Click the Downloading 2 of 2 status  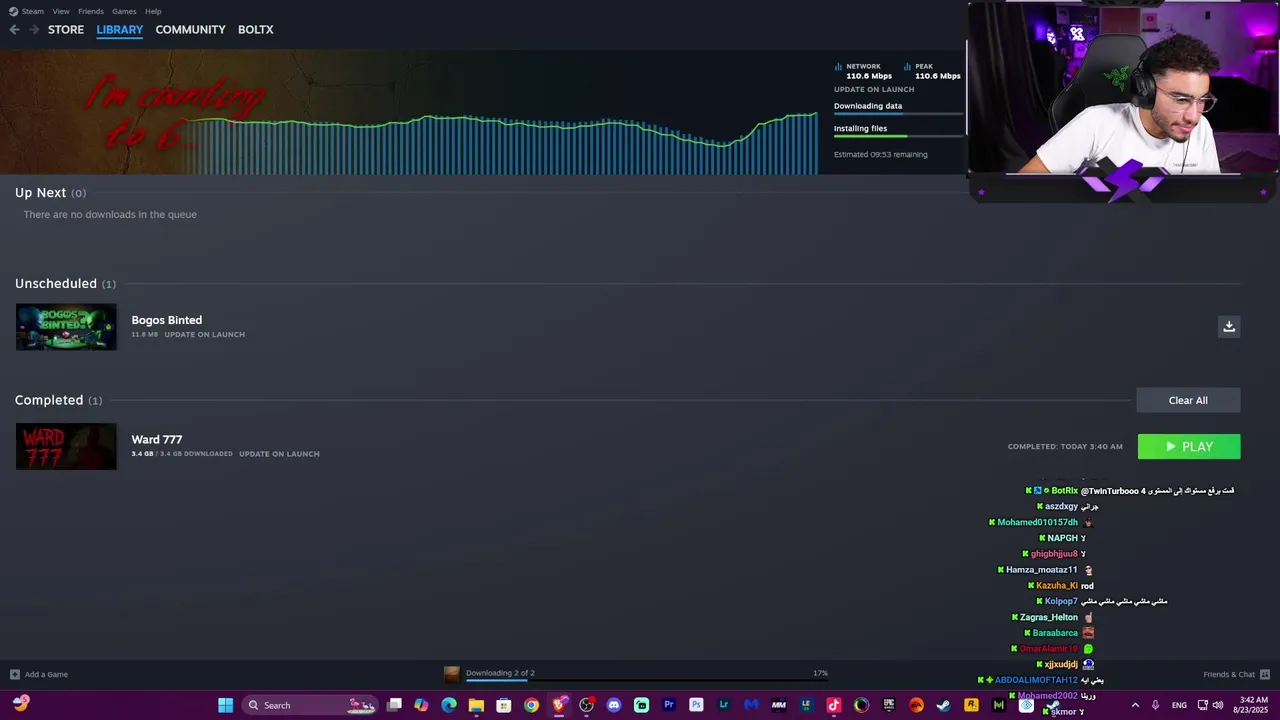[x=500, y=673]
